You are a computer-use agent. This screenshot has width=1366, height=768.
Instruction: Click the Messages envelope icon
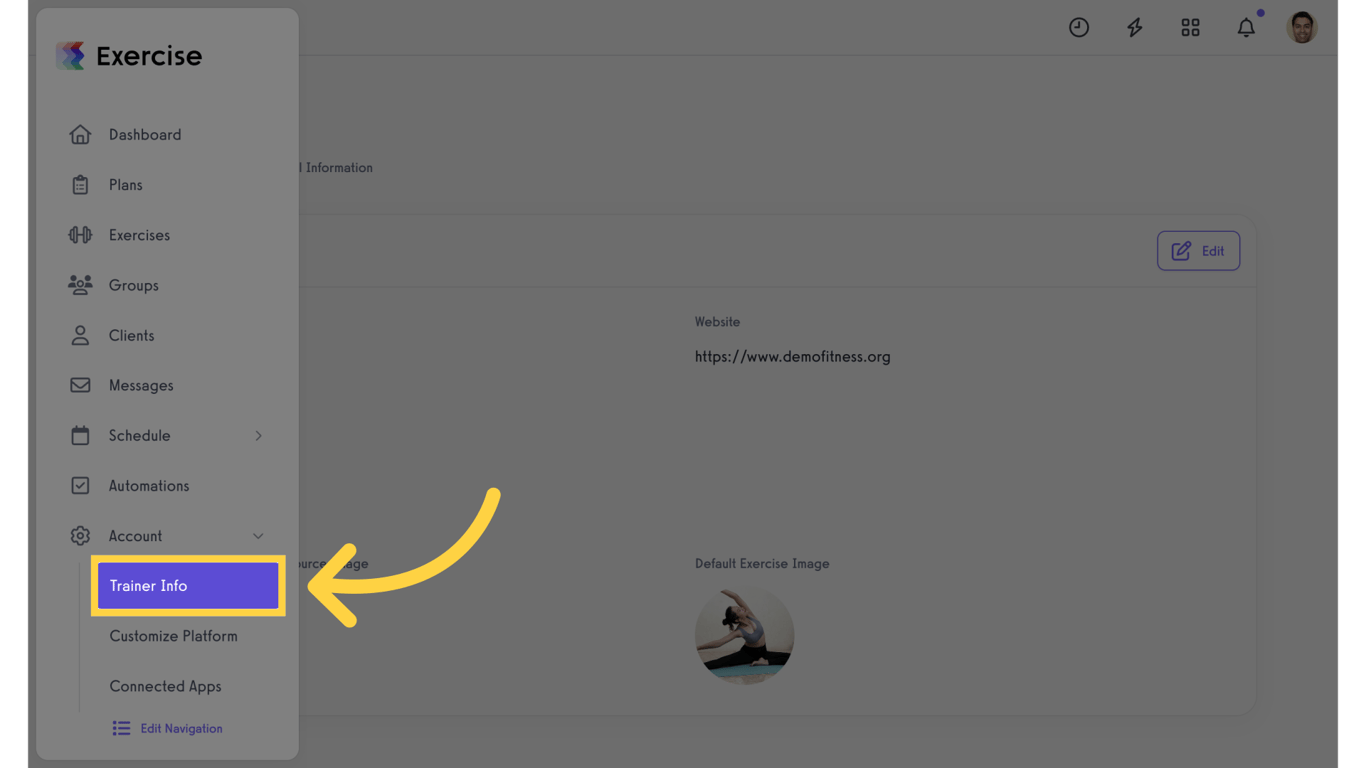point(80,385)
